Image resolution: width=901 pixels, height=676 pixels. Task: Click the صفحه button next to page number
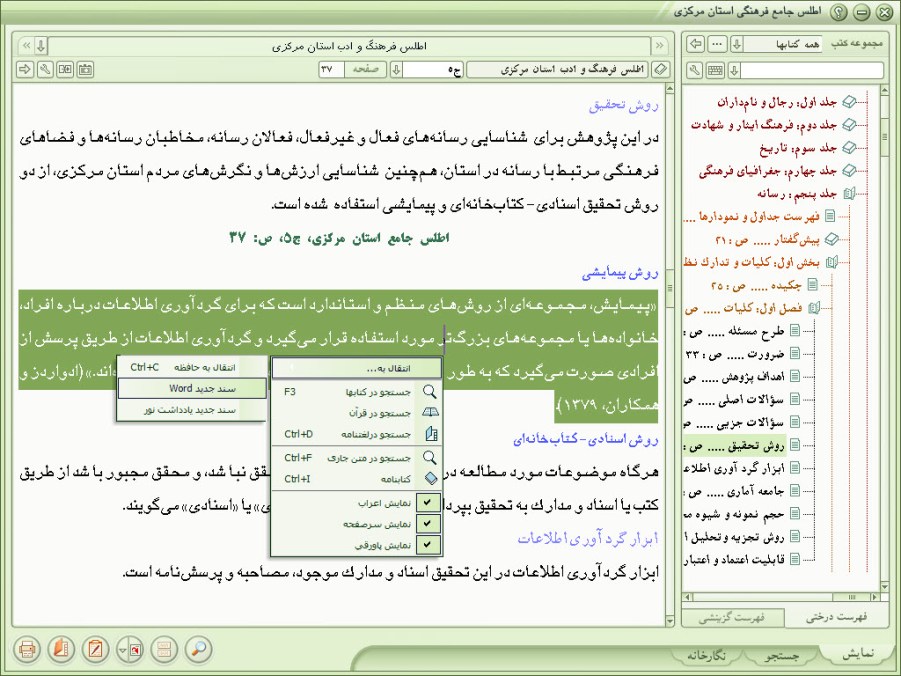point(365,70)
